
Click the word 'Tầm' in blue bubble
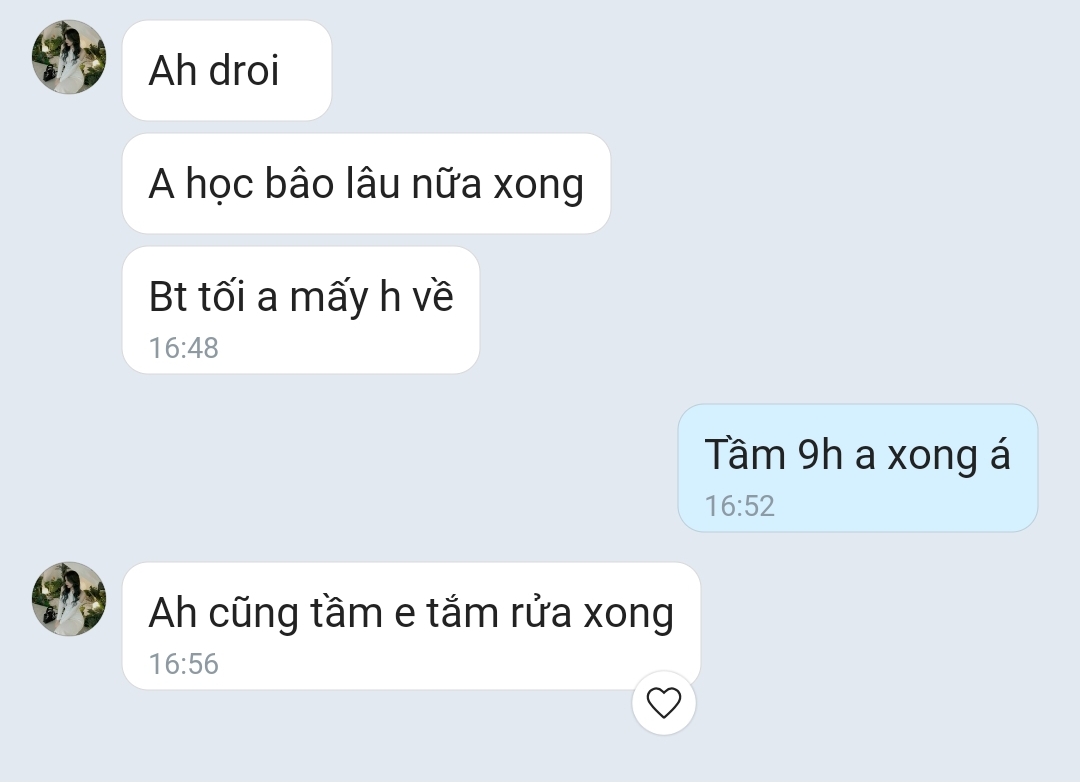pyautogui.click(x=745, y=453)
